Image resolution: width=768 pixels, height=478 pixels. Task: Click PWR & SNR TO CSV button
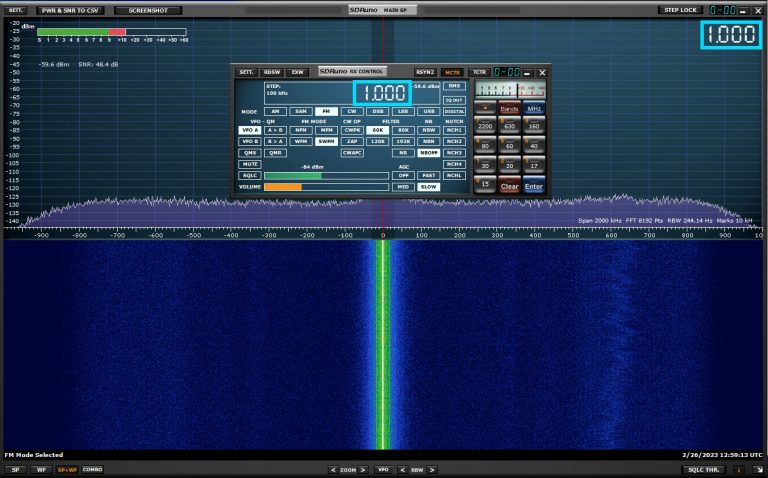[x=72, y=10]
